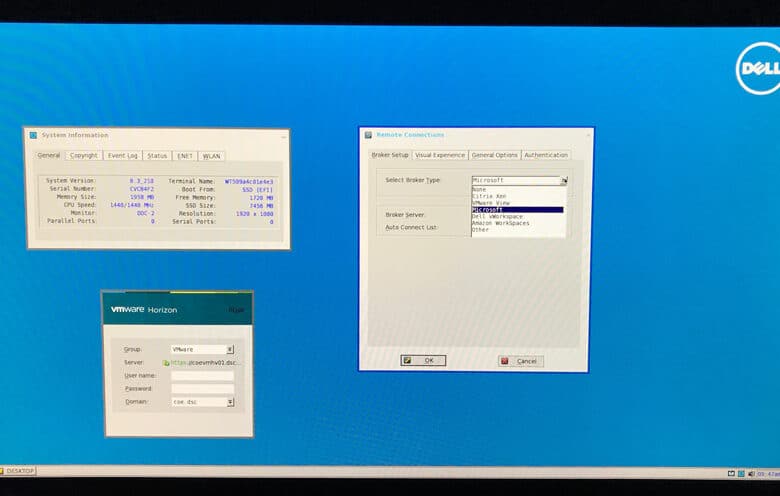Minimize the System Information window

(x=284, y=135)
